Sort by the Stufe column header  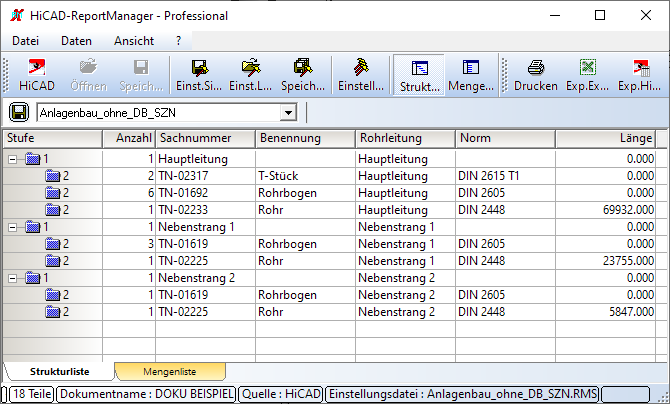coord(53,139)
